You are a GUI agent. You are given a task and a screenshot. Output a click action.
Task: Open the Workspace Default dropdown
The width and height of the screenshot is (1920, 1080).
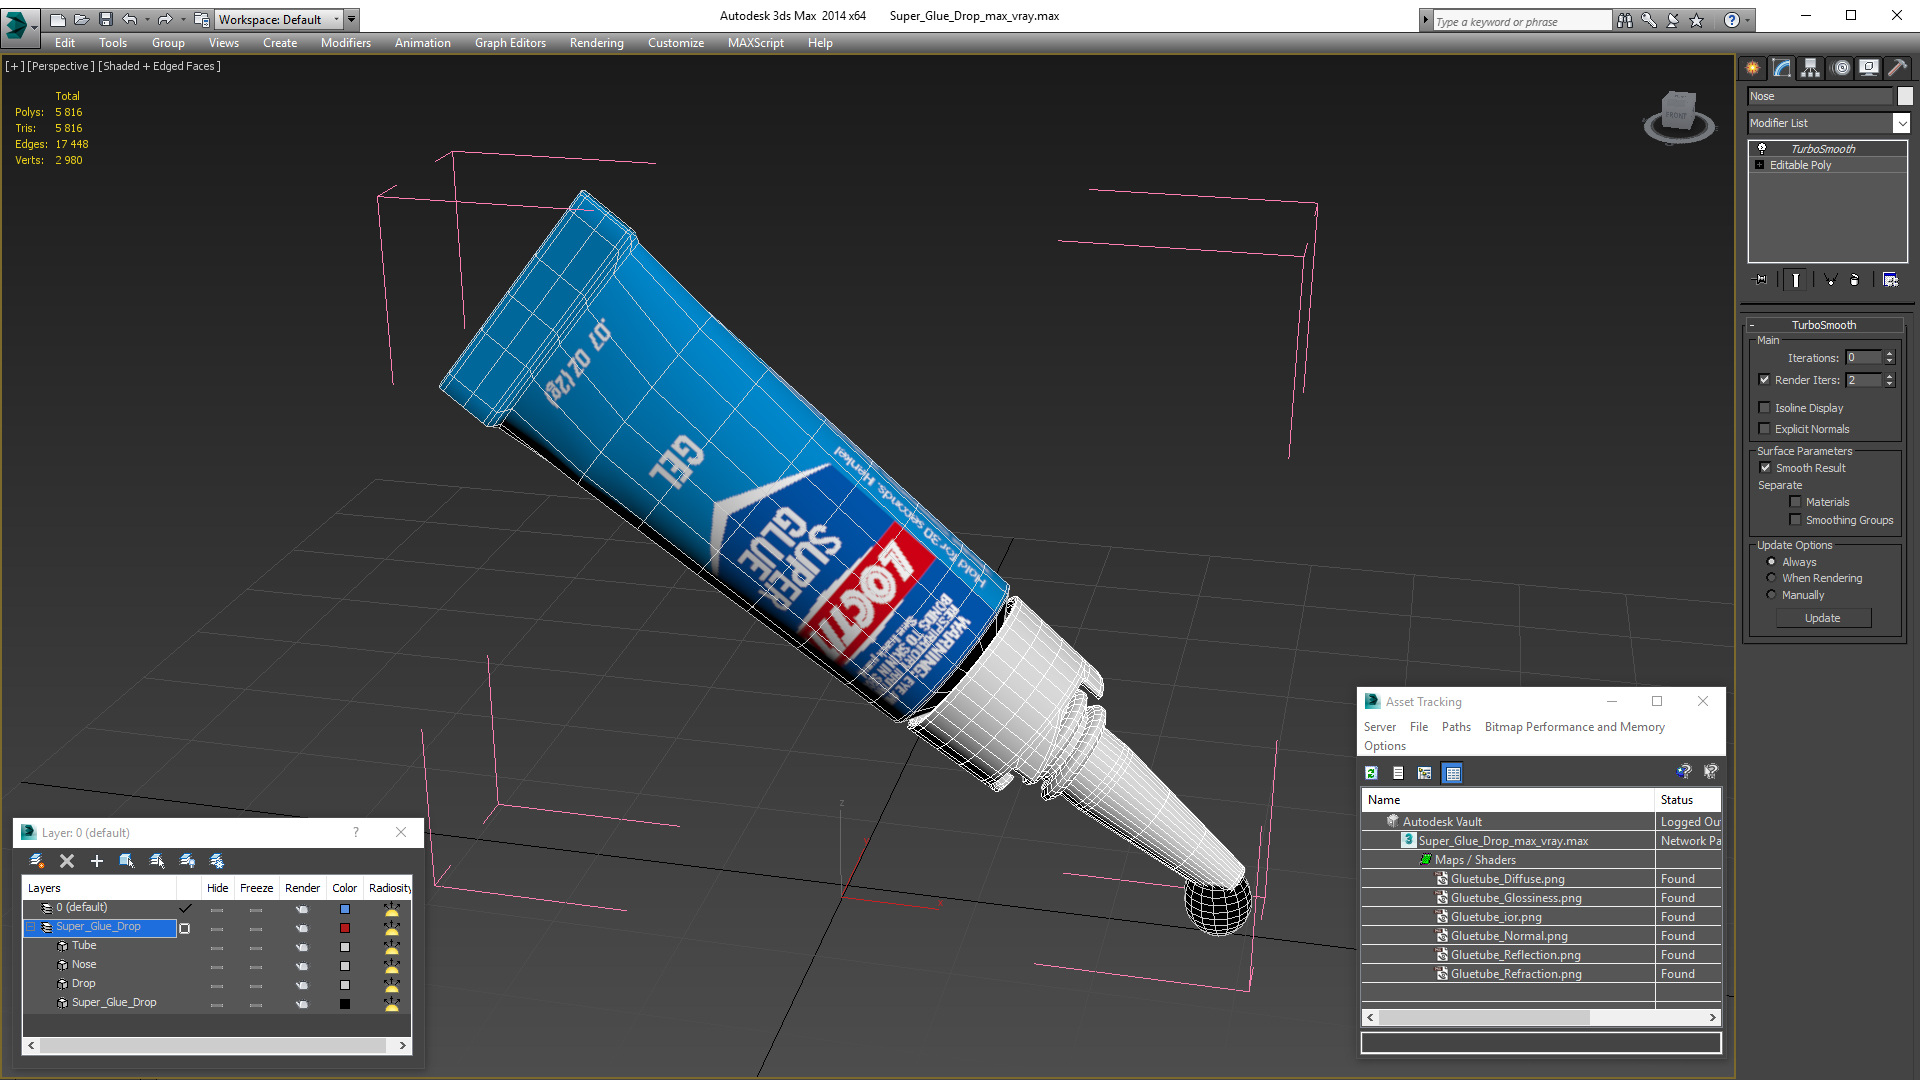coord(280,19)
